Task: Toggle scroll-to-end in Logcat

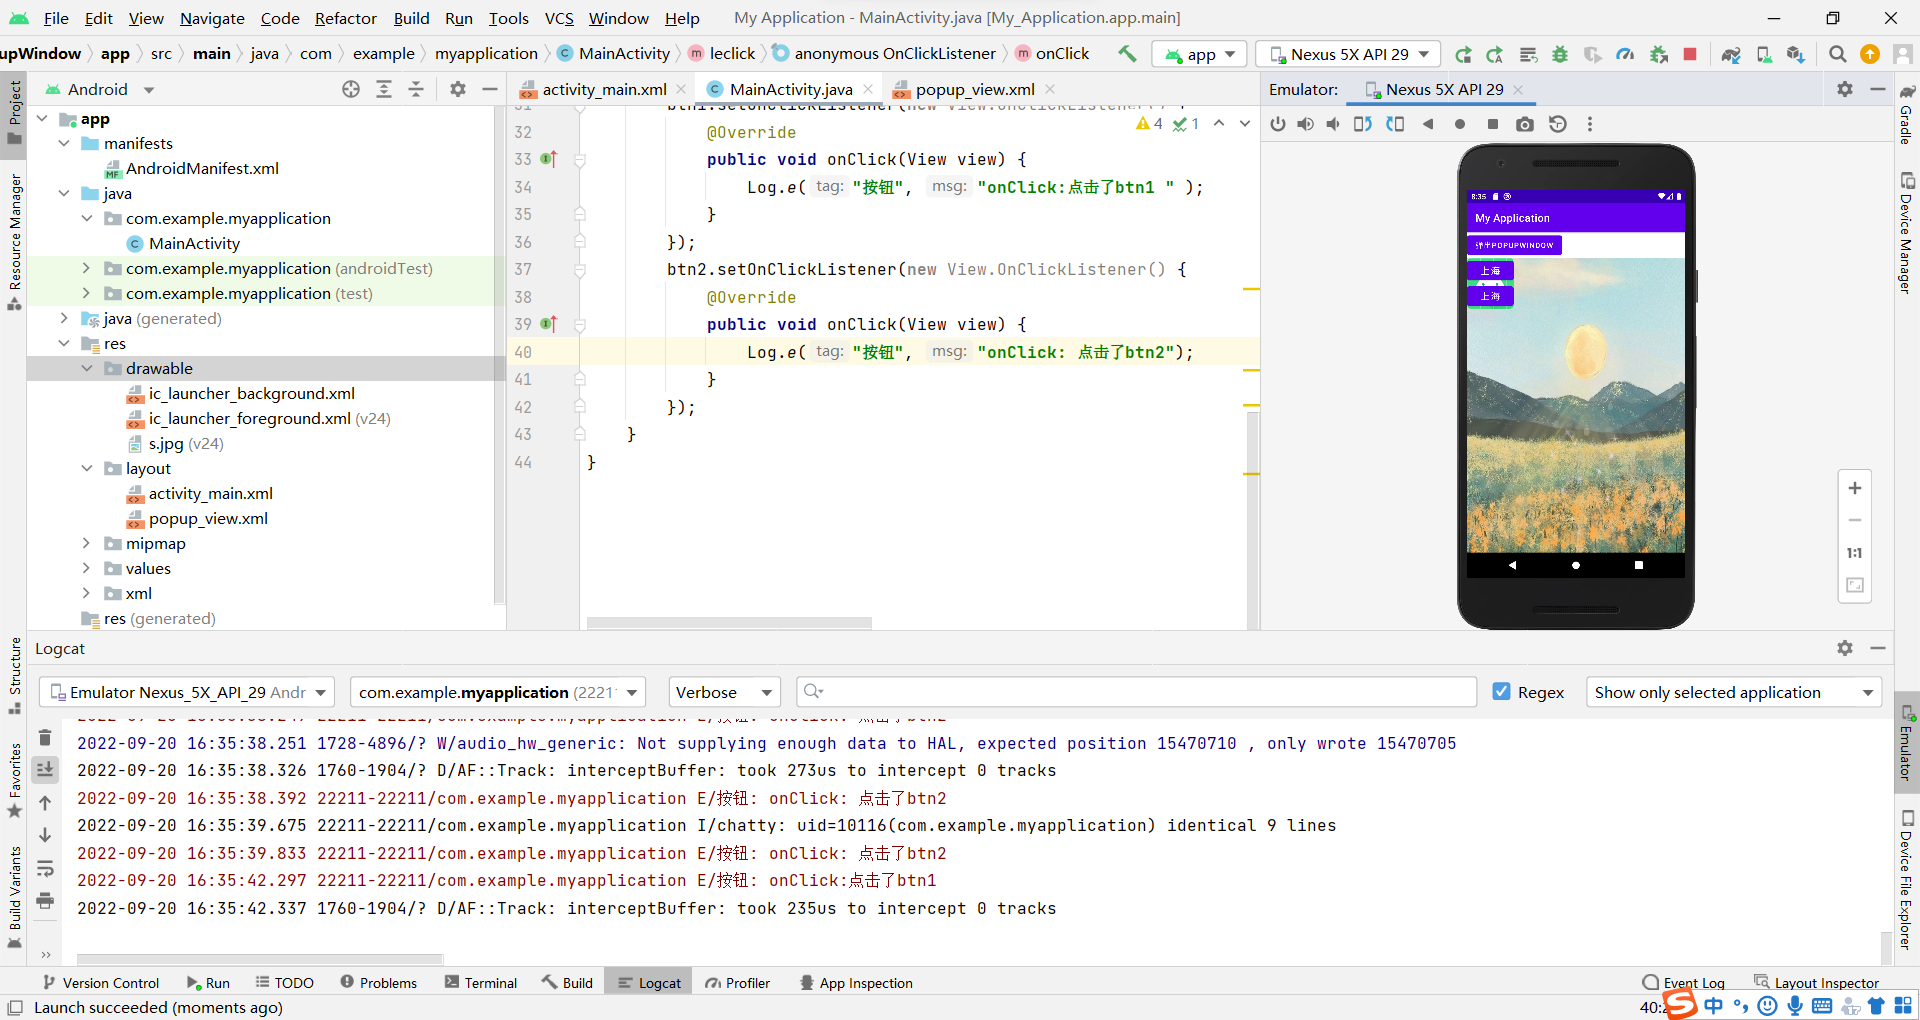Action: 45,770
